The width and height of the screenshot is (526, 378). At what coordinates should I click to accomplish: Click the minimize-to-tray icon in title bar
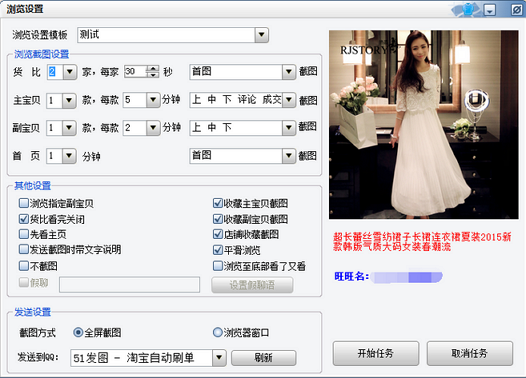coord(489,10)
